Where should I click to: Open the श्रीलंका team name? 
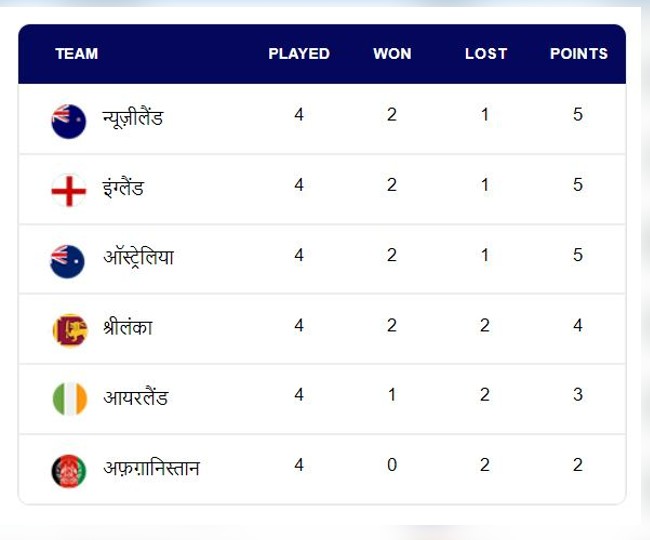point(128,327)
